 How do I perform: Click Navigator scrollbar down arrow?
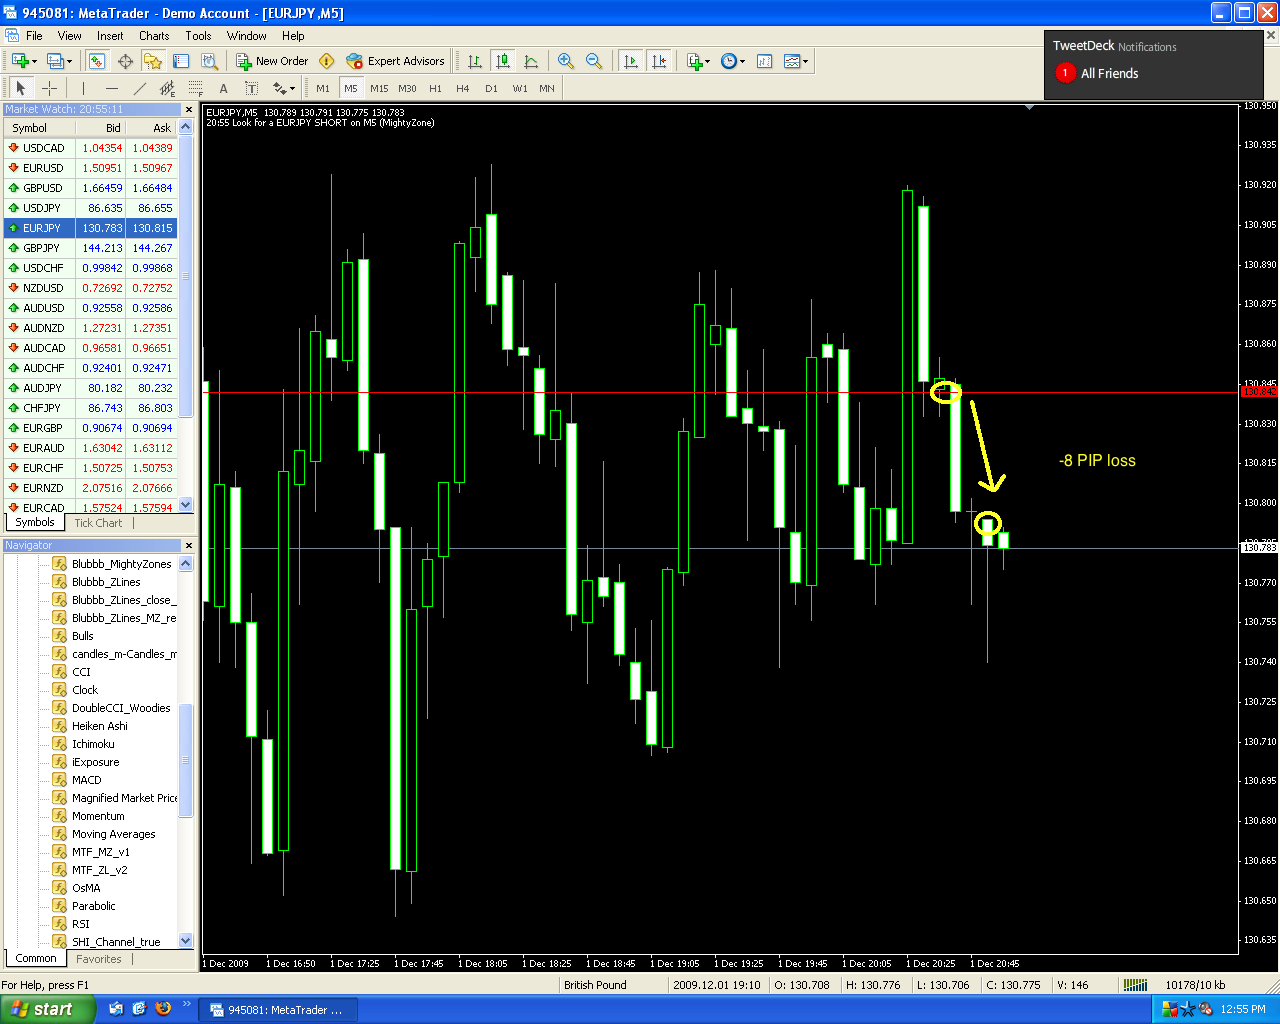185,940
